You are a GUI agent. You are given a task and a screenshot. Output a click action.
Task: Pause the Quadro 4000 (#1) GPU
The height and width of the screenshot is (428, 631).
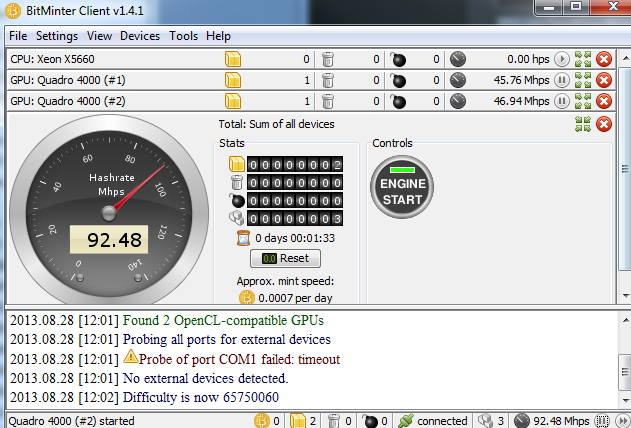coord(562,80)
